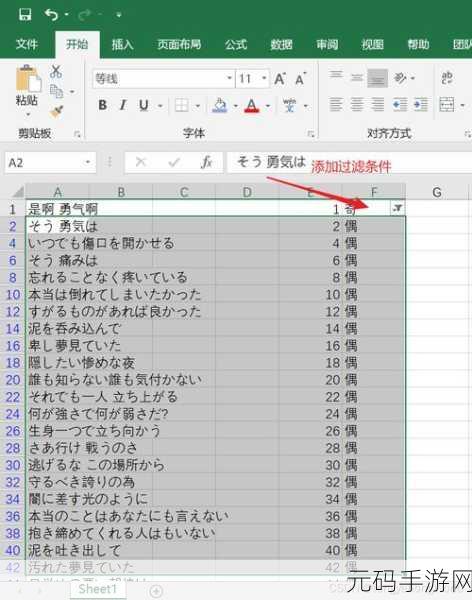The width and height of the screenshot is (472, 600).
Task: Click the Borders icon
Action: click(181, 105)
